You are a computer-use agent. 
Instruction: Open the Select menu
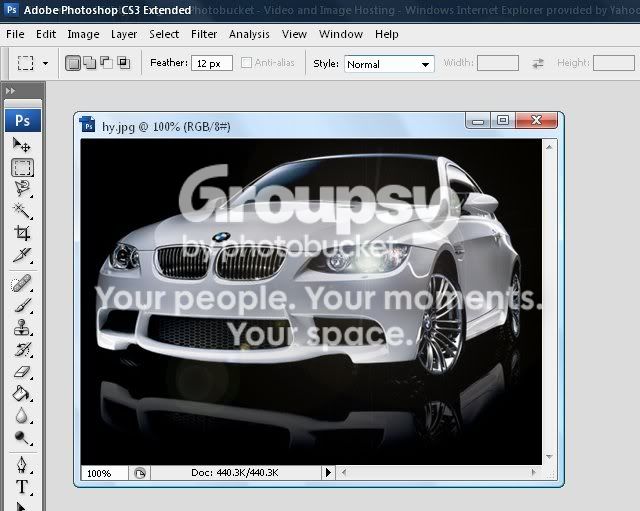tap(164, 34)
